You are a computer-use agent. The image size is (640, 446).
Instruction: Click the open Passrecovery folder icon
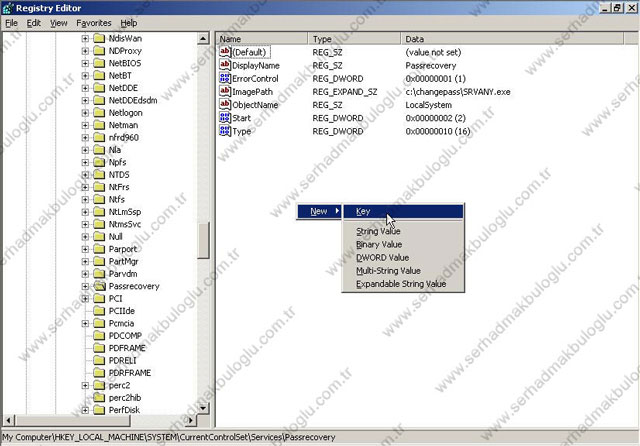[x=99, y=286]
